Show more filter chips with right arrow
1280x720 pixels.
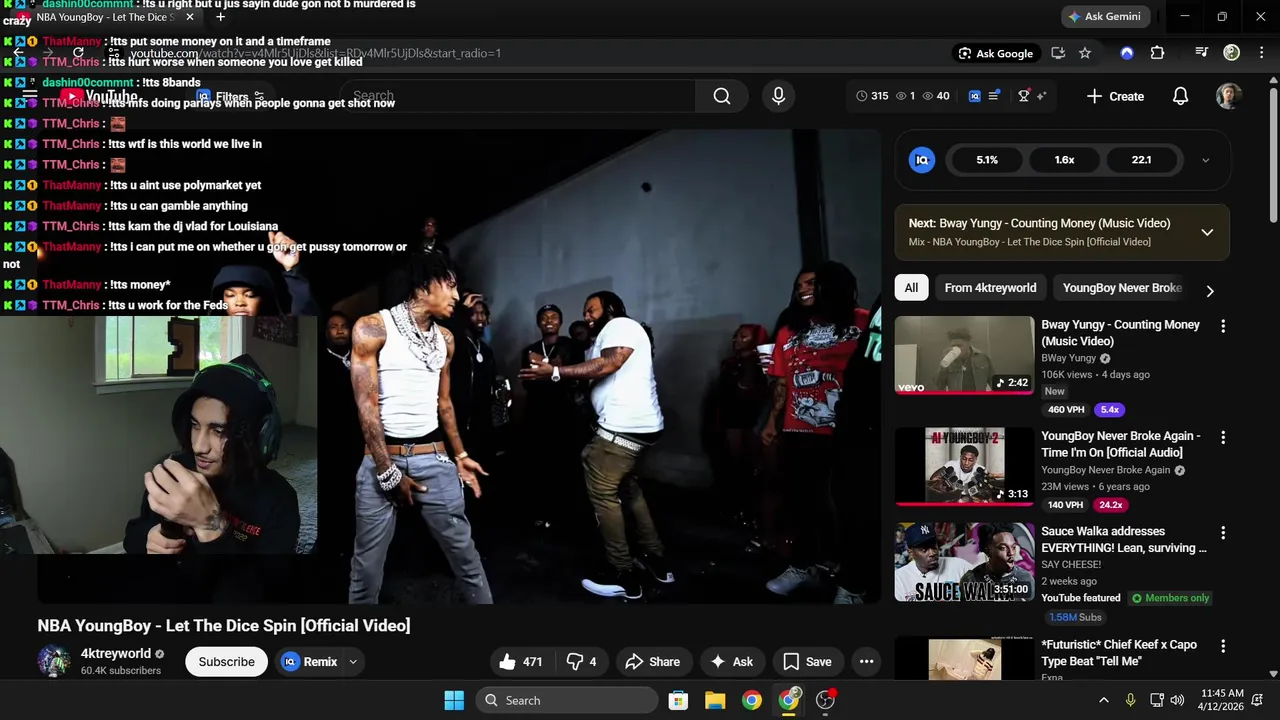click(1210, 290)
